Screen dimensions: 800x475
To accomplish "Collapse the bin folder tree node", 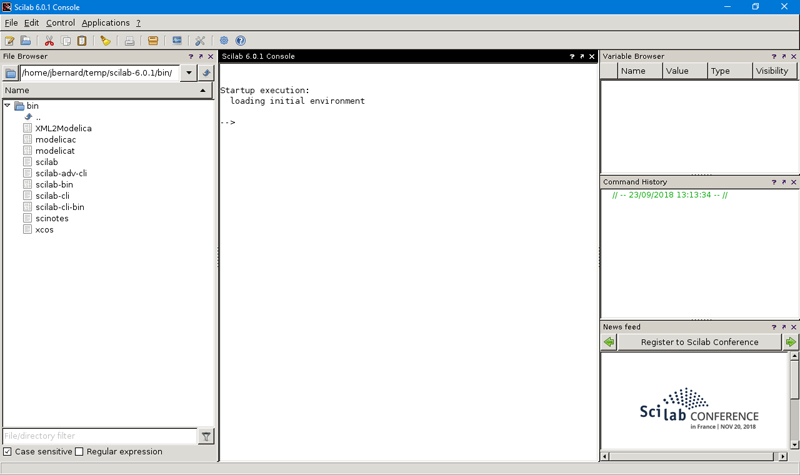I will point(7,106).
